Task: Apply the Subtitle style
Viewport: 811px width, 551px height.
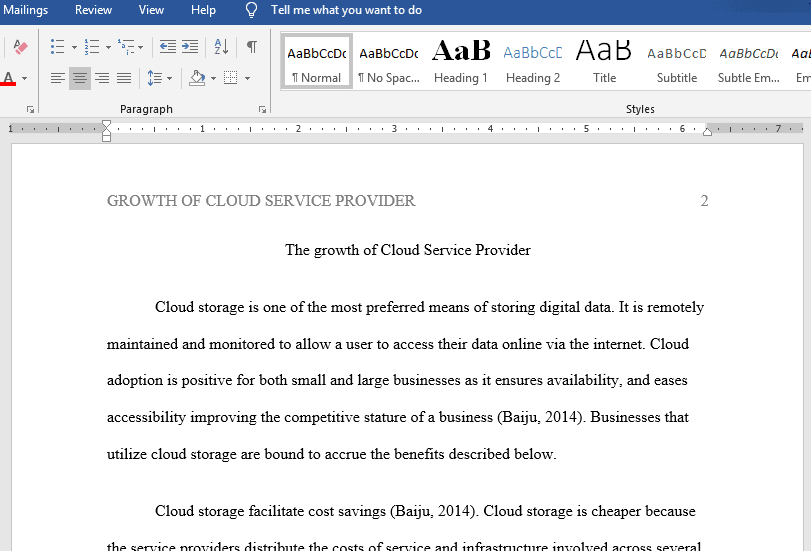Action: point(677,62)
